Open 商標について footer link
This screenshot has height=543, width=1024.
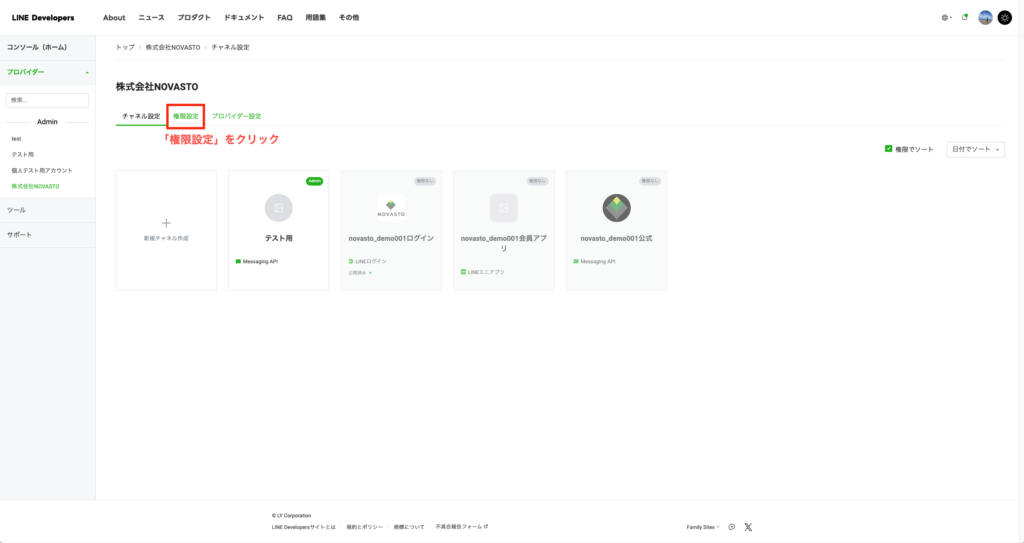(x=409, y=527)
